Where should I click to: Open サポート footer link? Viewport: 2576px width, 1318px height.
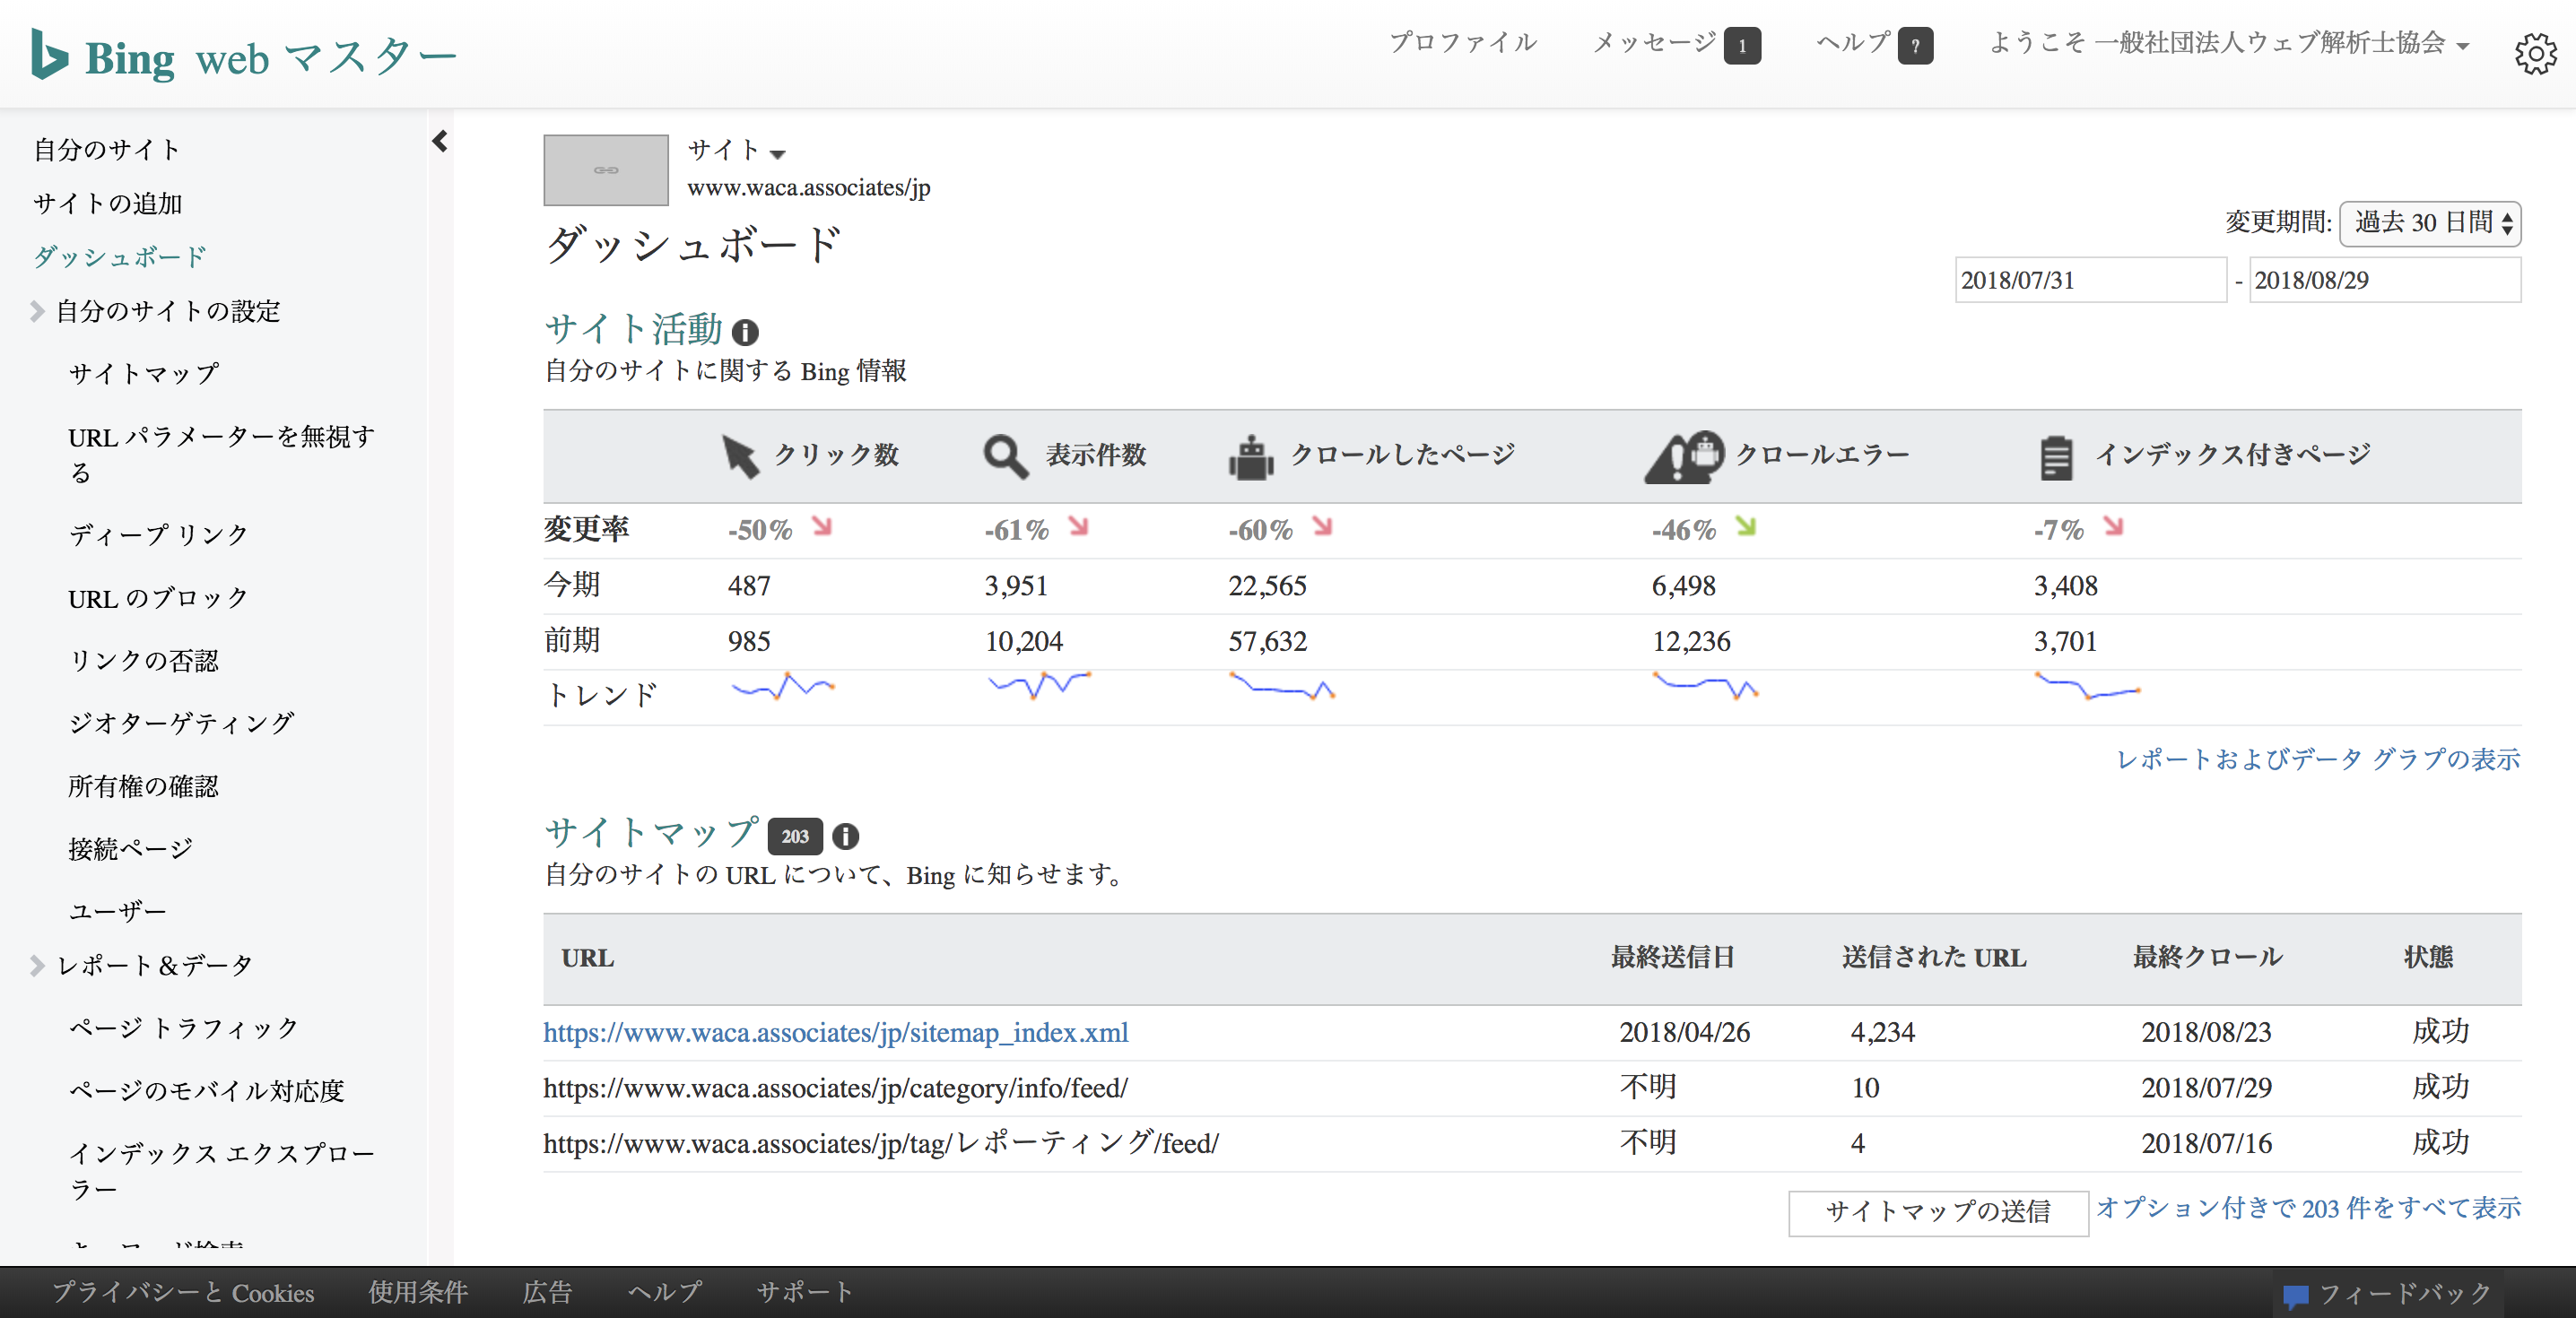[805, 1293]
